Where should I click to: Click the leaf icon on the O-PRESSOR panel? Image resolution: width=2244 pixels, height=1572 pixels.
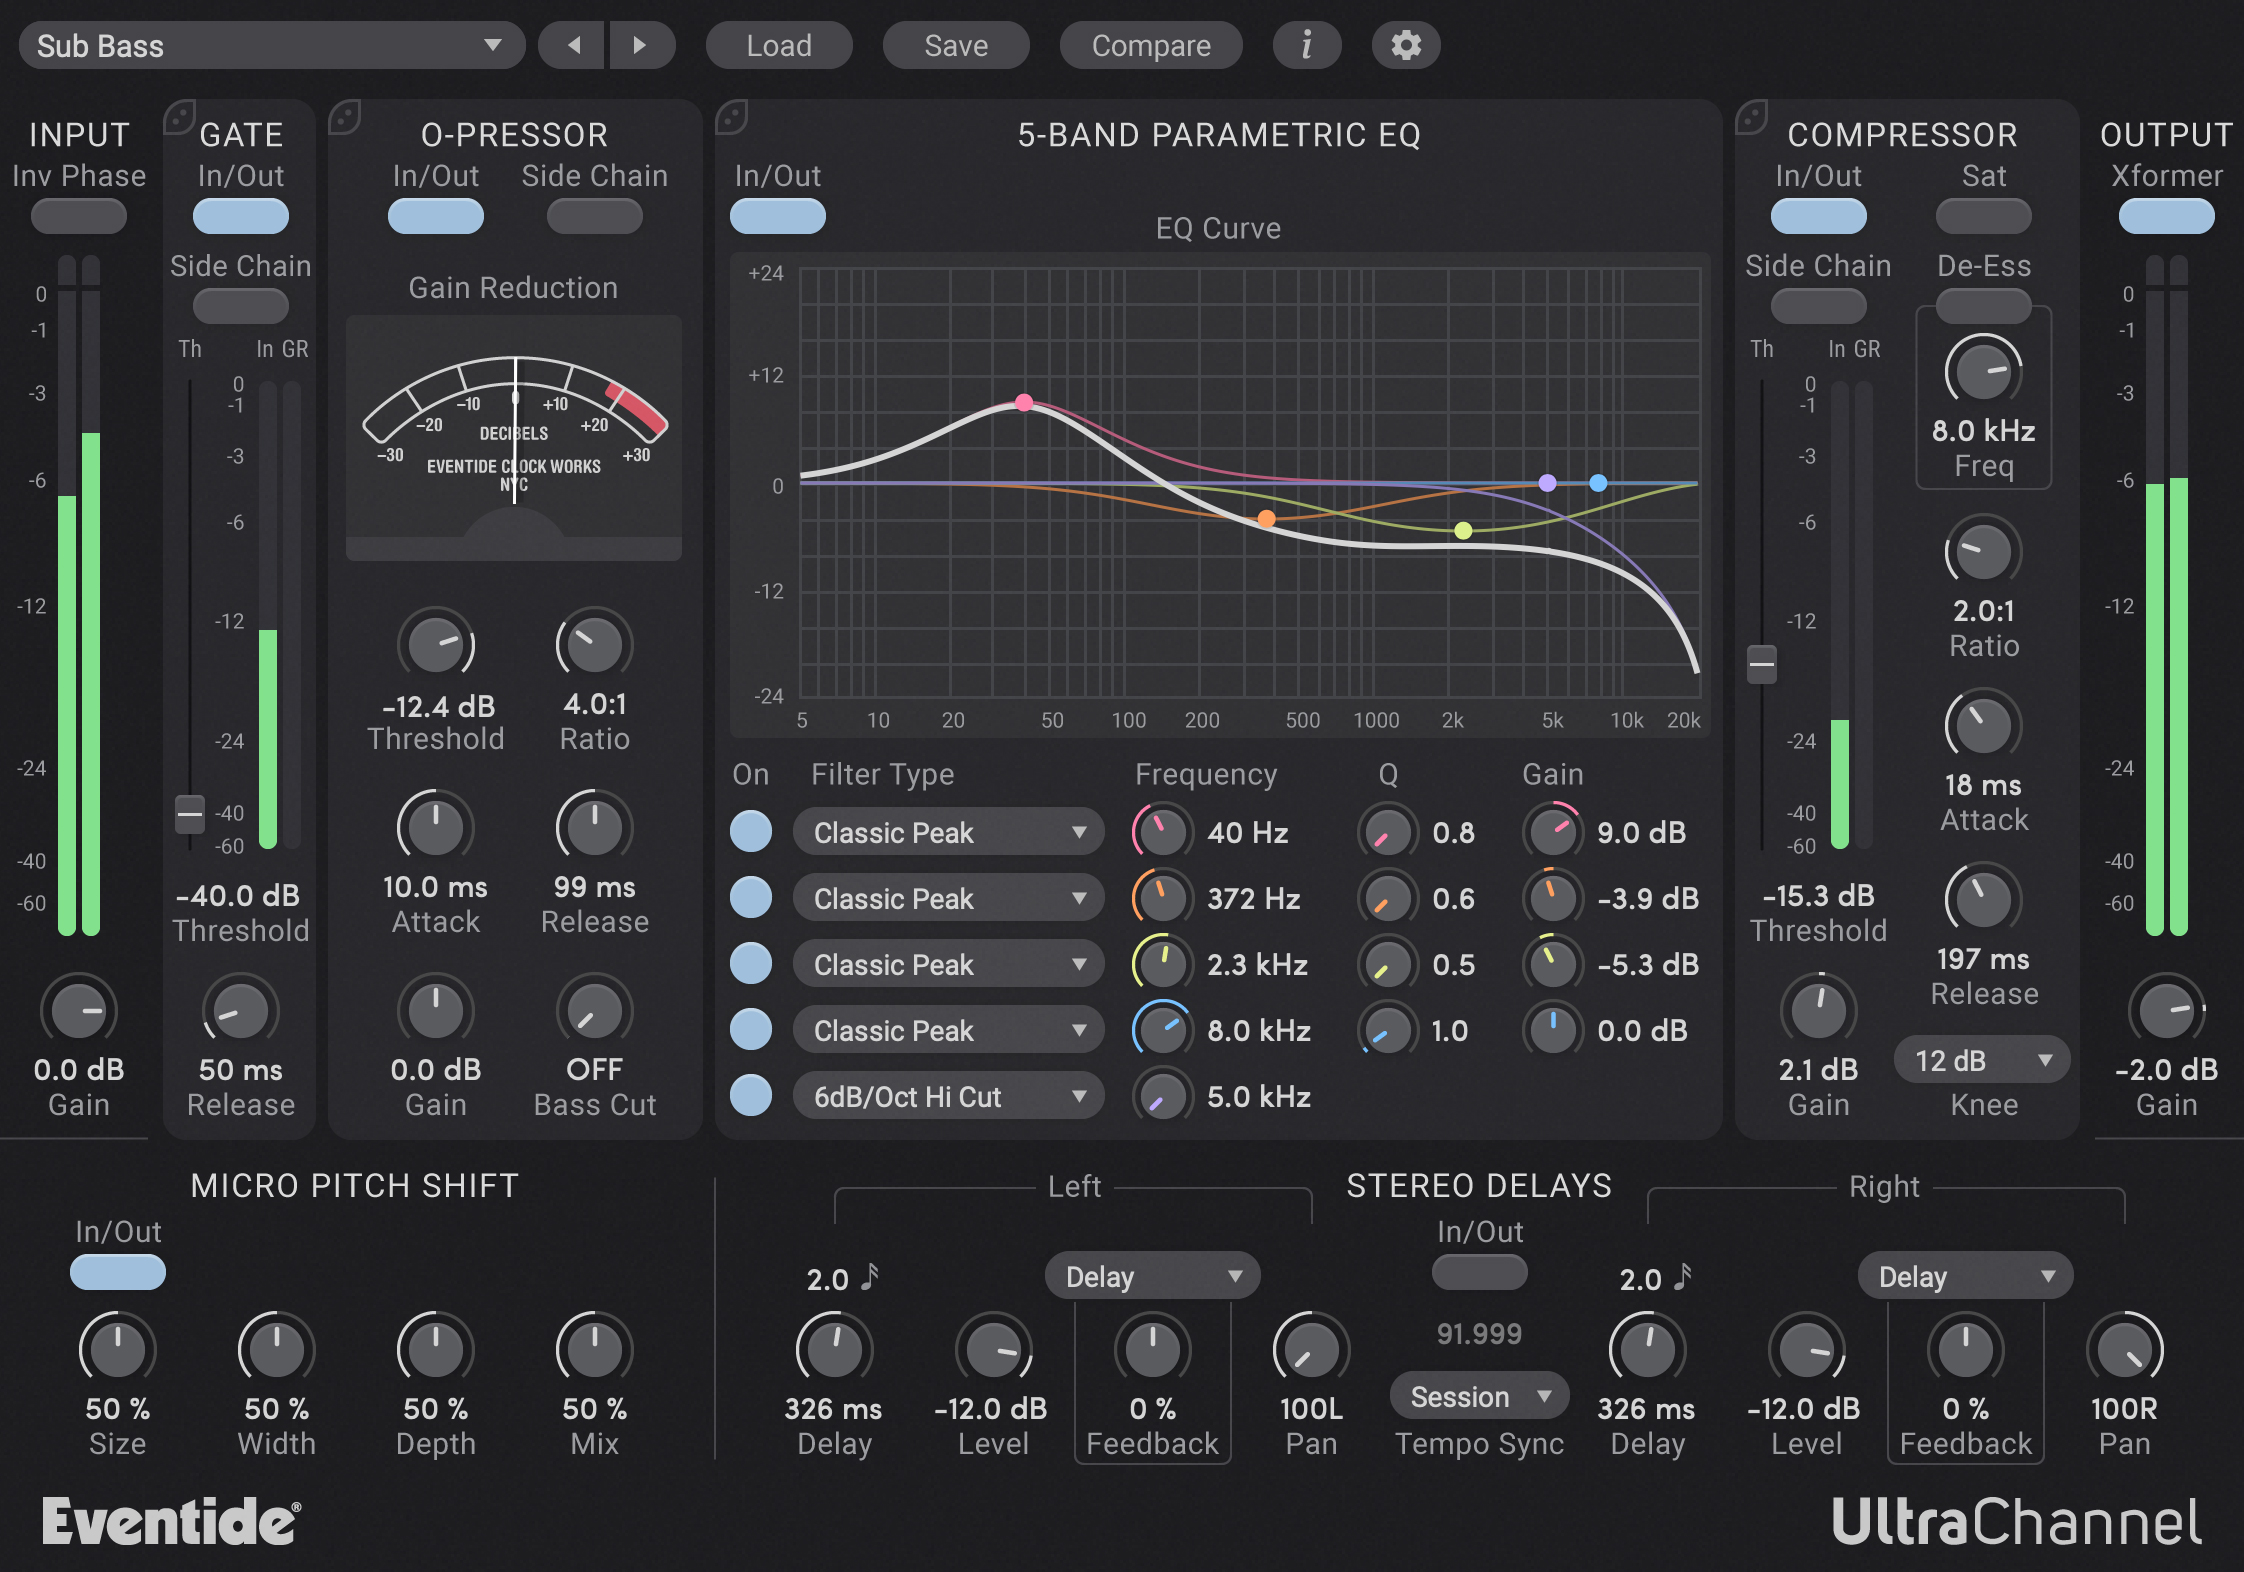pos(347,116)
